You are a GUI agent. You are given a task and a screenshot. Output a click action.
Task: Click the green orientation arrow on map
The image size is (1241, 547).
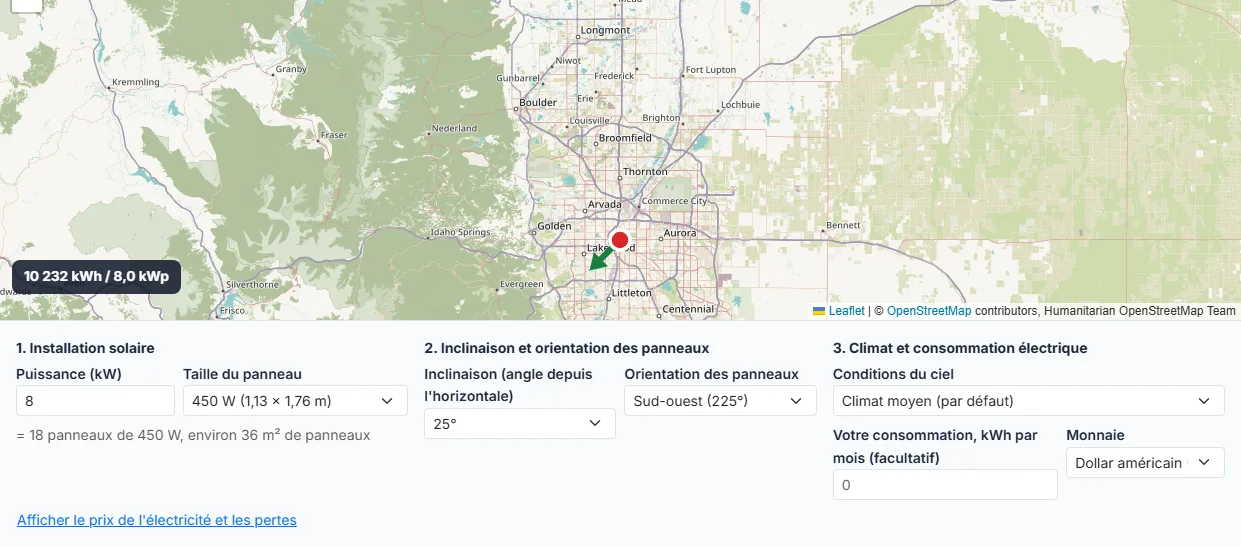coord(600,259)
